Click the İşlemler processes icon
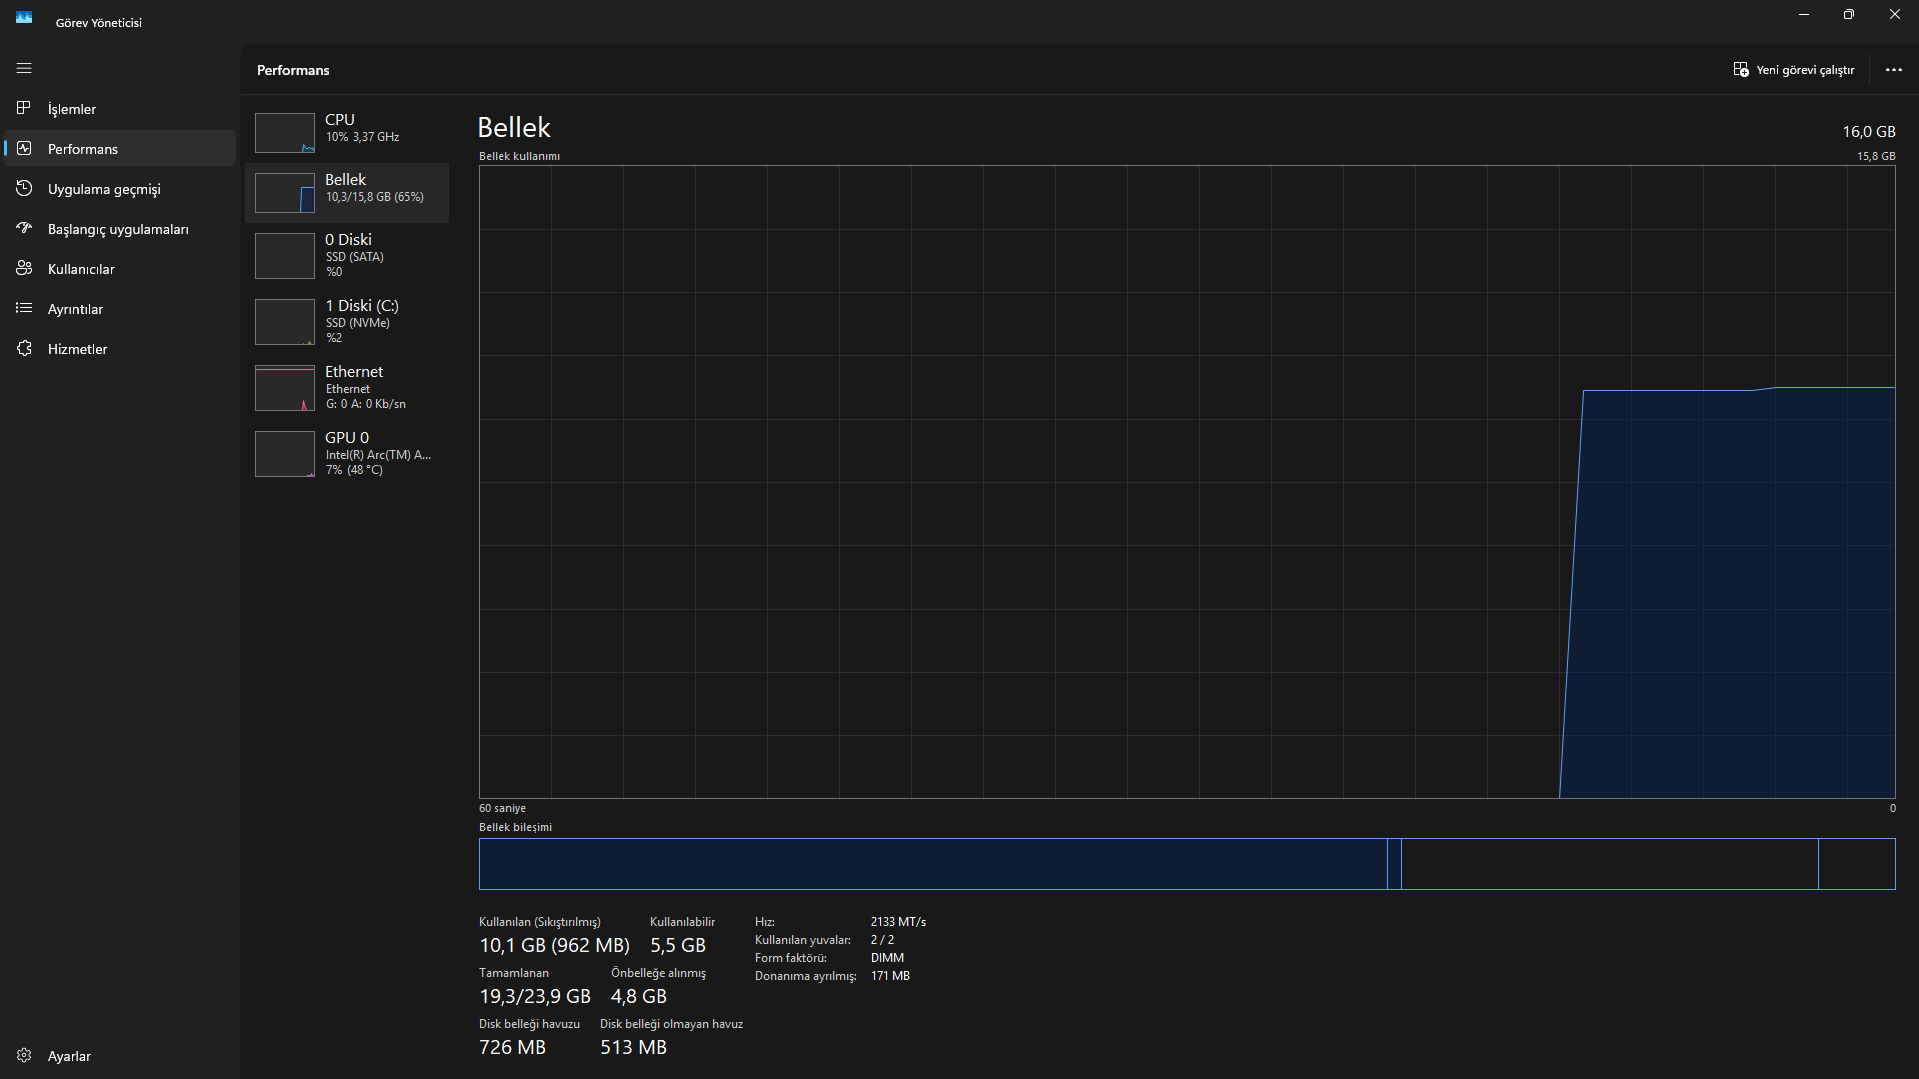1919x1079 pixels. (x=24, y=108)
